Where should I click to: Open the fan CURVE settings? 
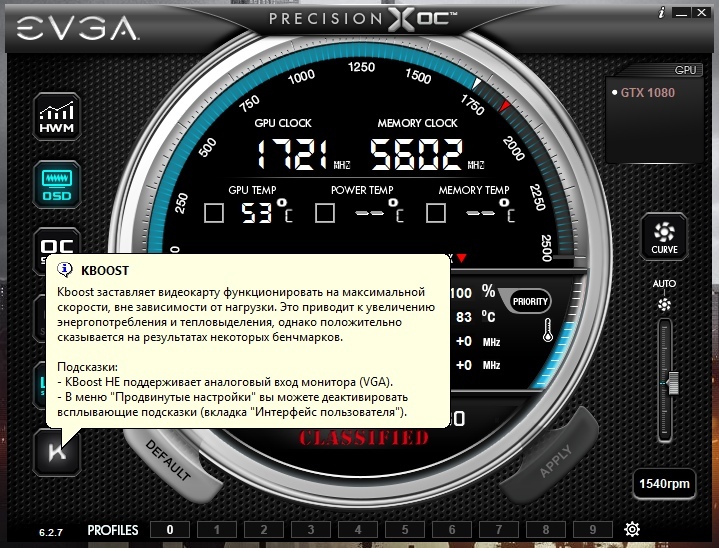click(x=664, y=237)
